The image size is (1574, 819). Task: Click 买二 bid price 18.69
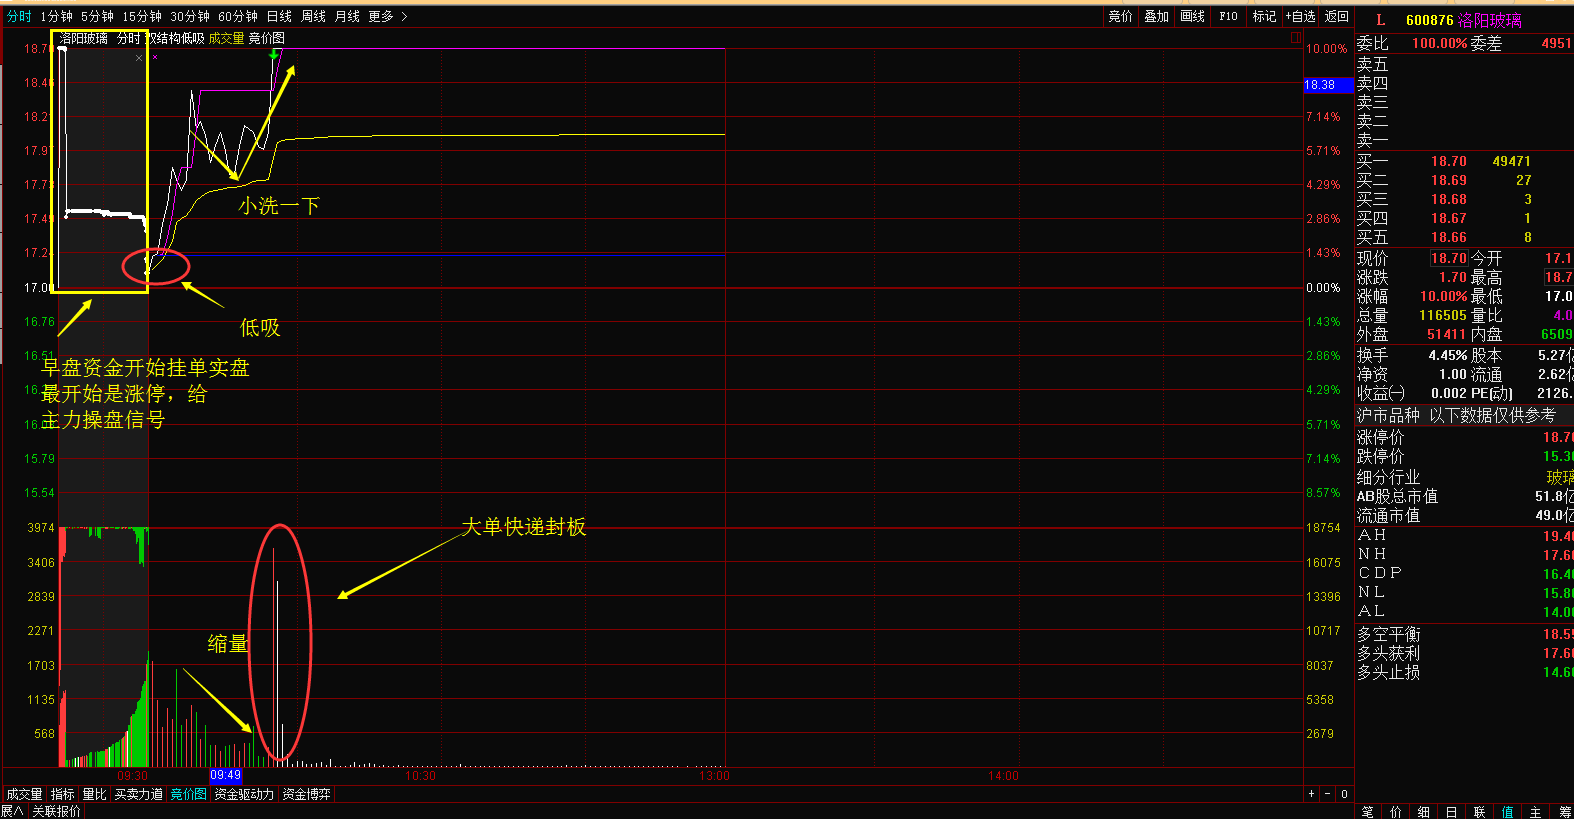1449,180
